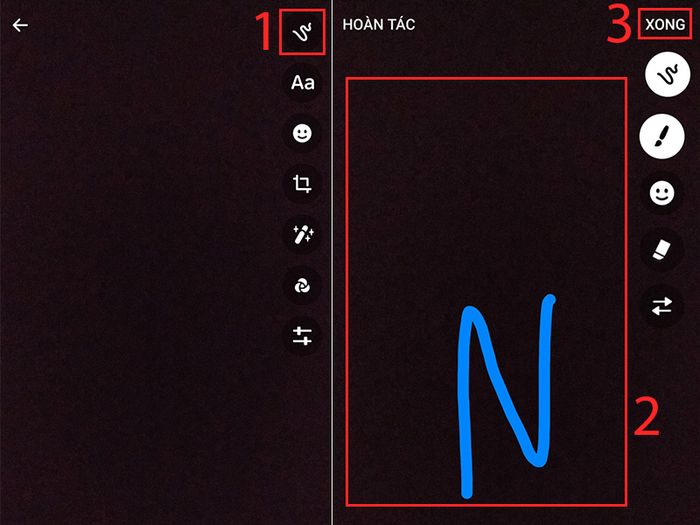Activate the eraser tool
This screenshot has height=525, width=700.
click(x=662, y=250)
